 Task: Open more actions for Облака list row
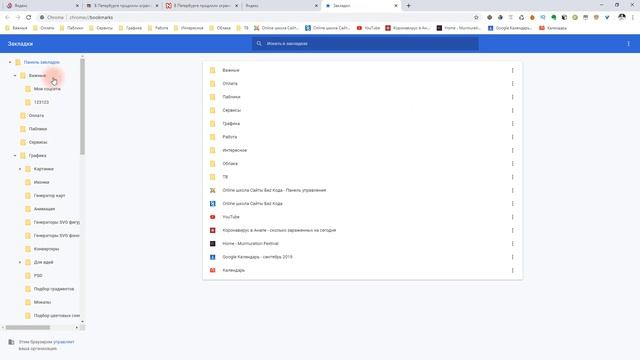coord(512,164)
